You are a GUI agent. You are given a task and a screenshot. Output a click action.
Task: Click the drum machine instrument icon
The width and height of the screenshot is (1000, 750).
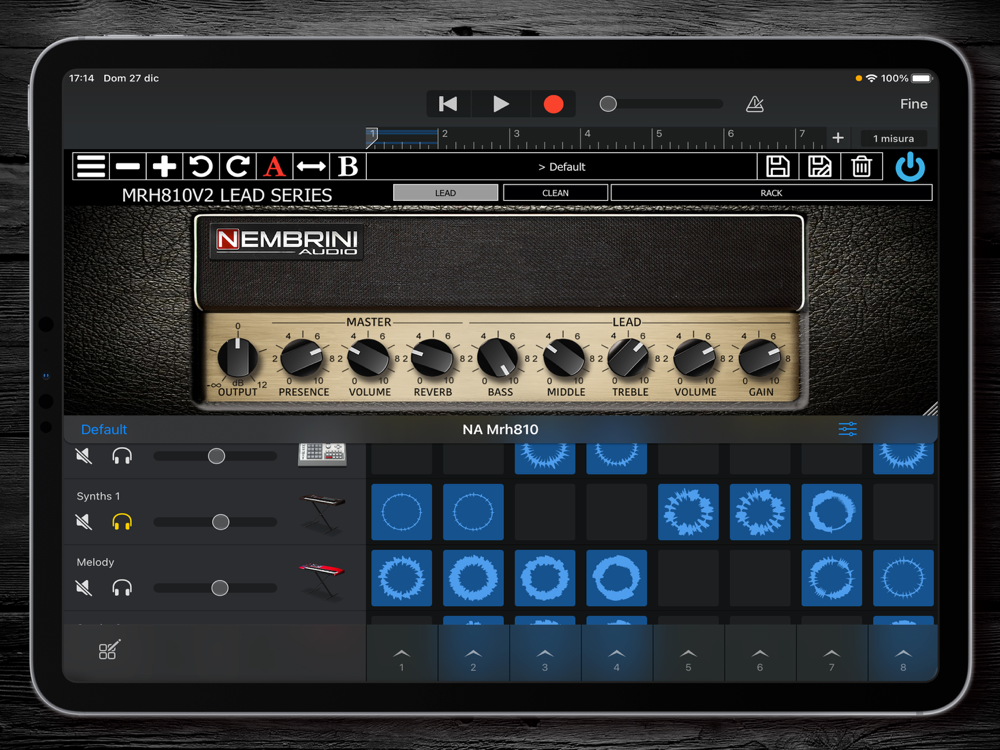[322, 455]
